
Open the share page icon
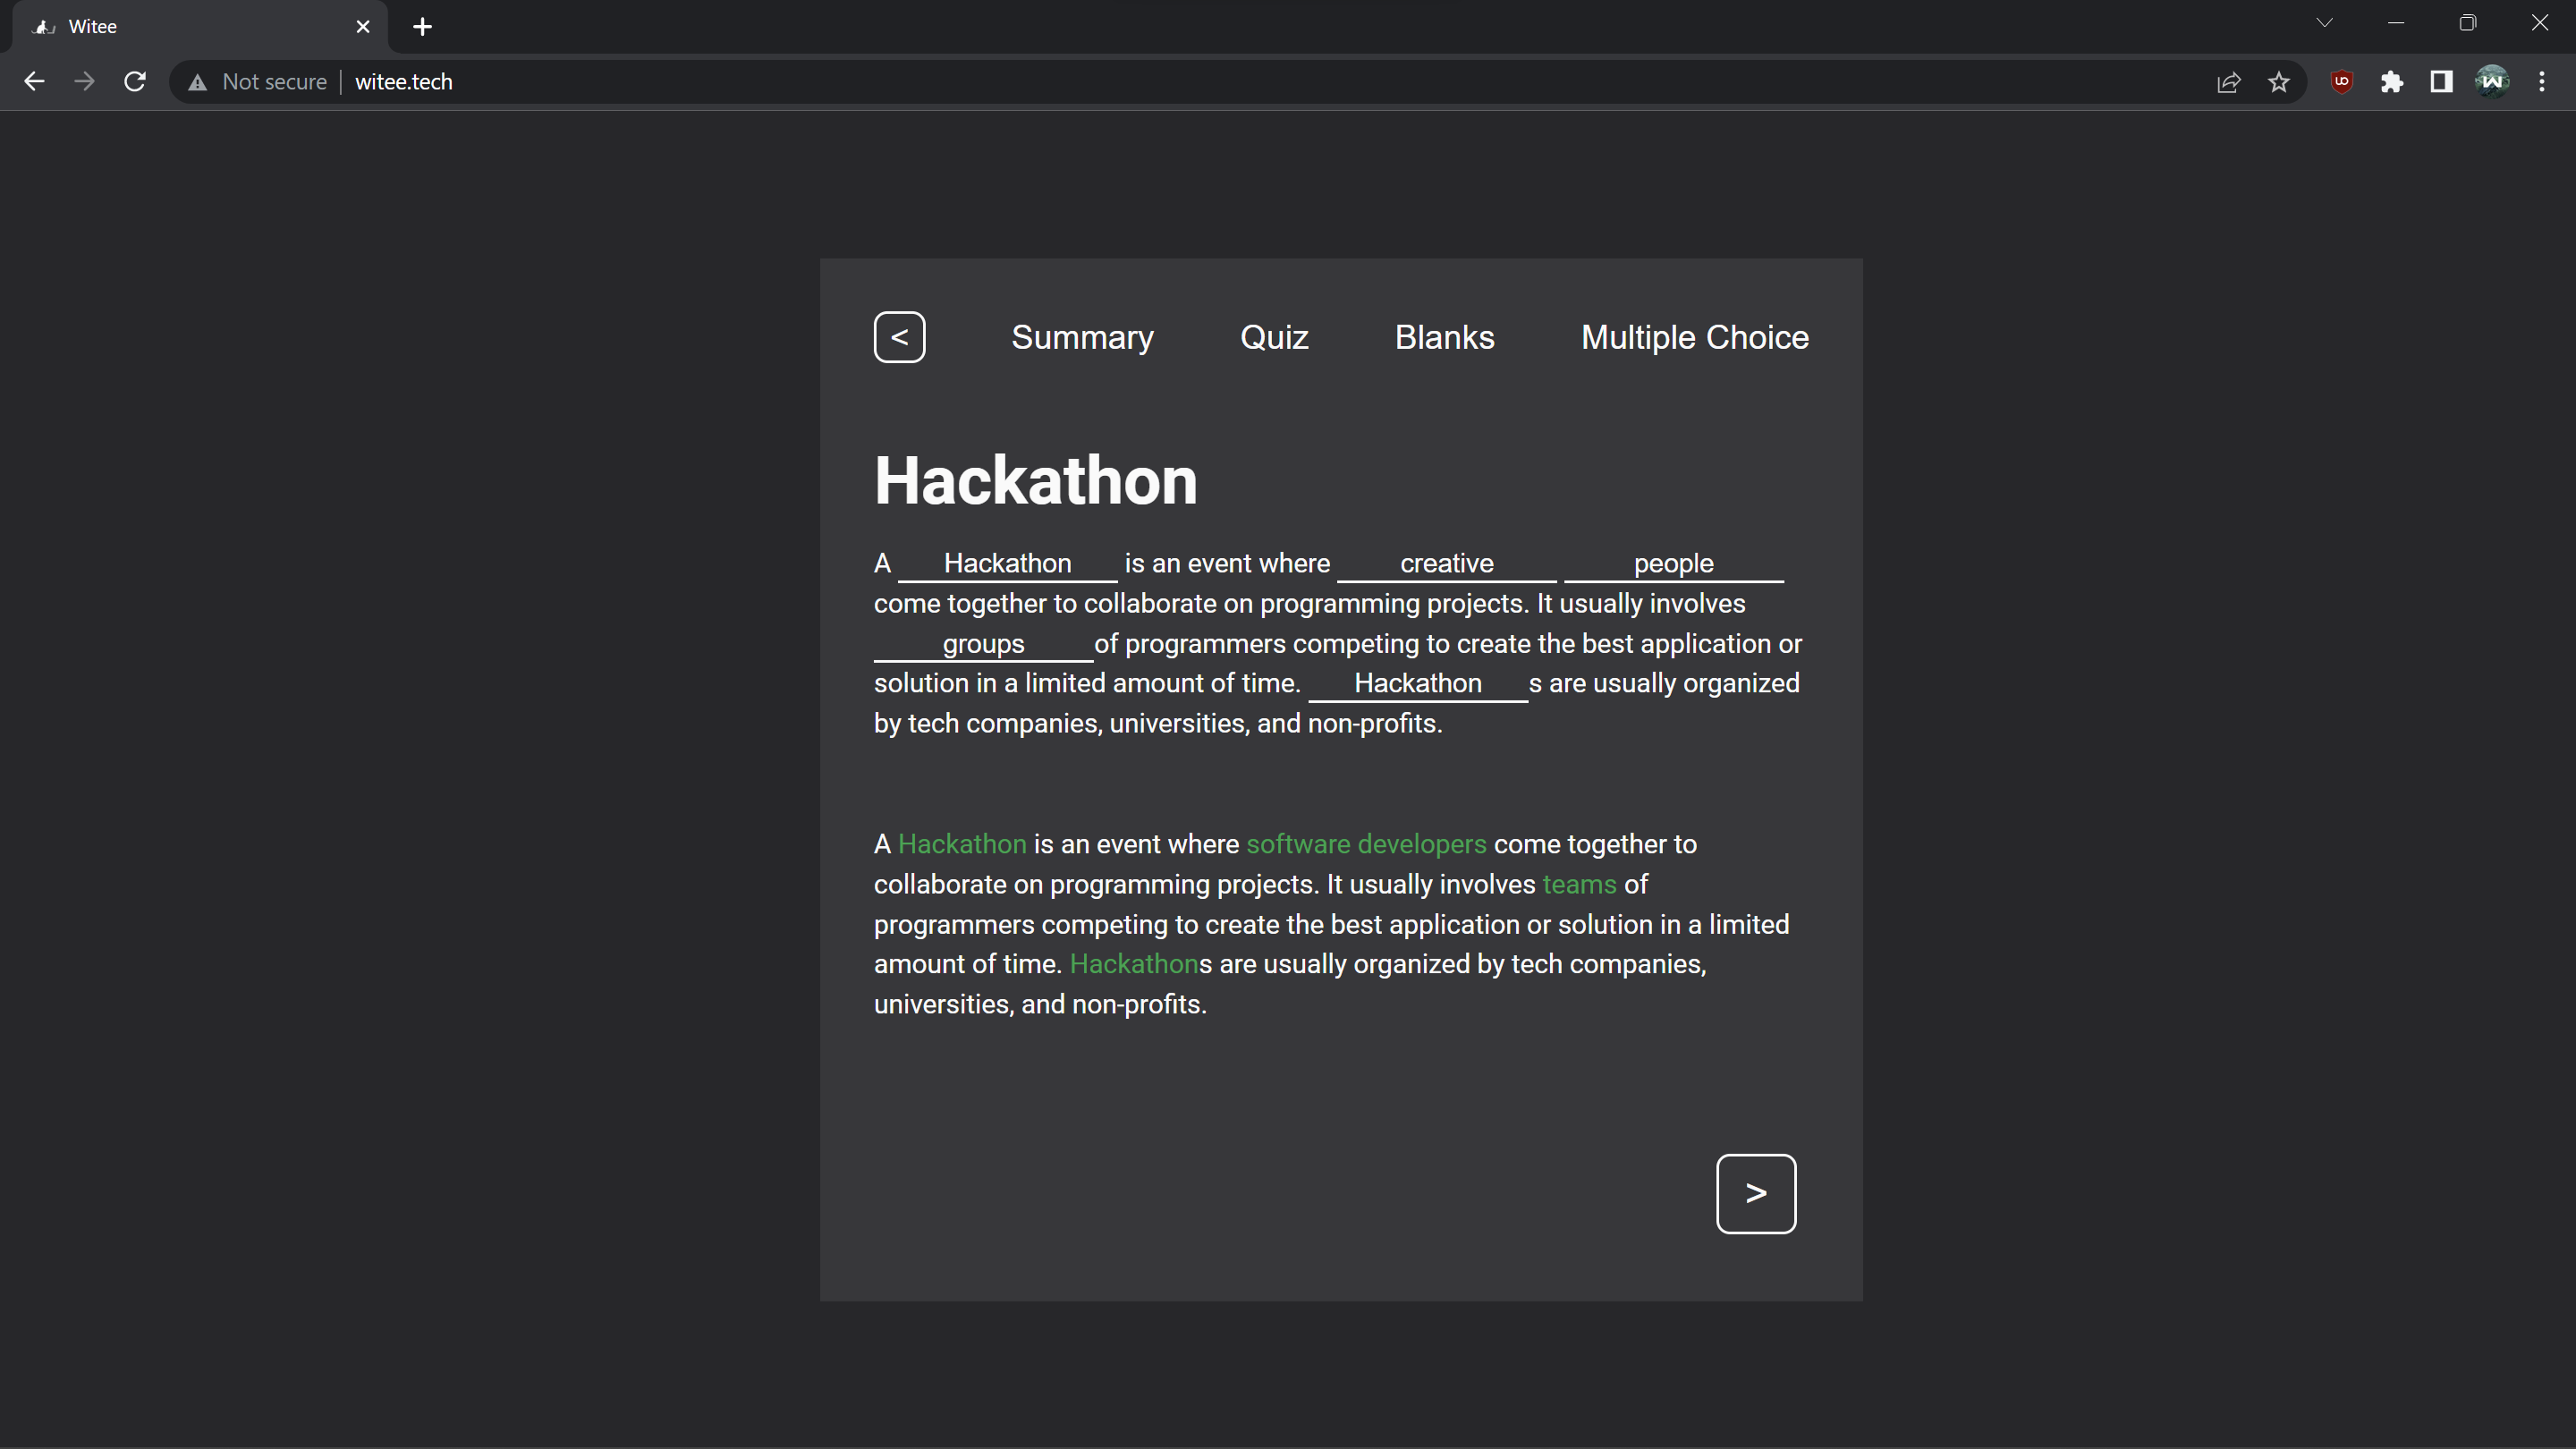click(2228, 82)
